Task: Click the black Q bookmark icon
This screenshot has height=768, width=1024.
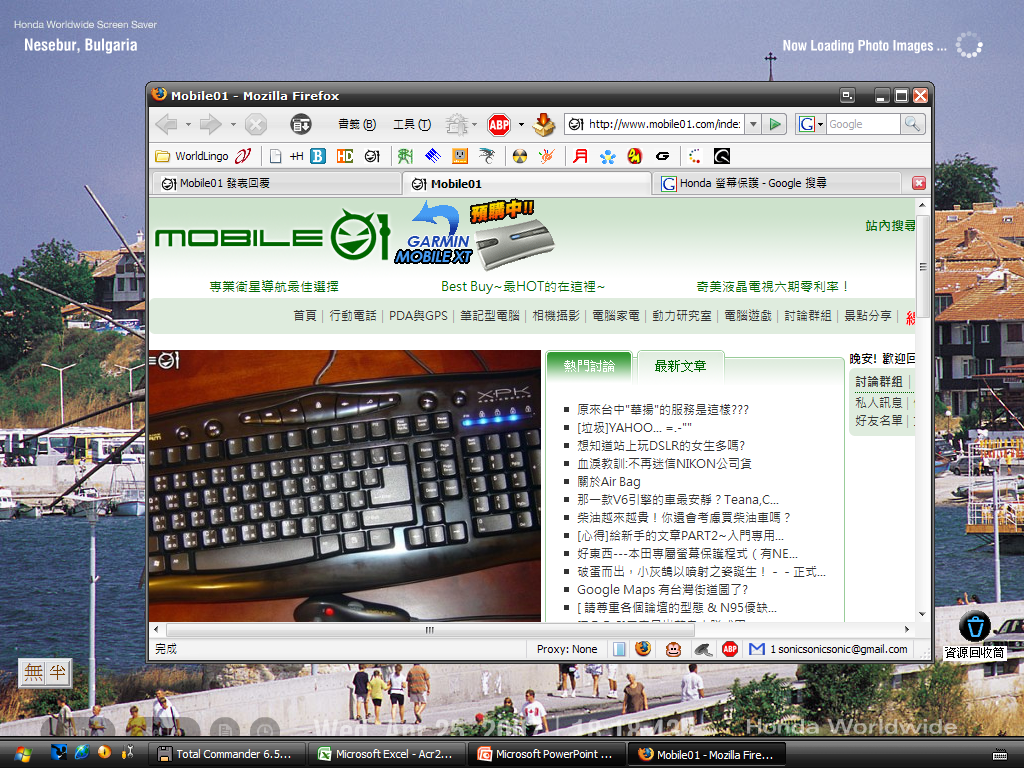Action: coord(722,156)
